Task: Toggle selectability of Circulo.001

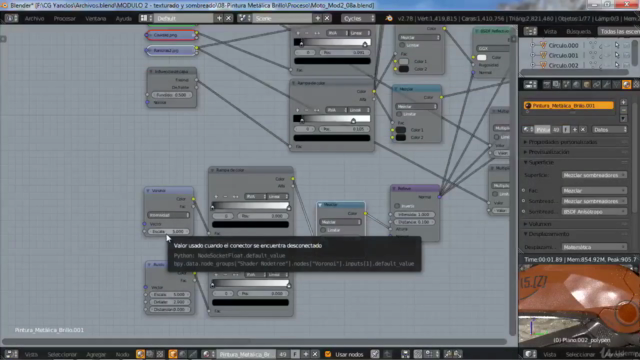Action: click(617, 55)
